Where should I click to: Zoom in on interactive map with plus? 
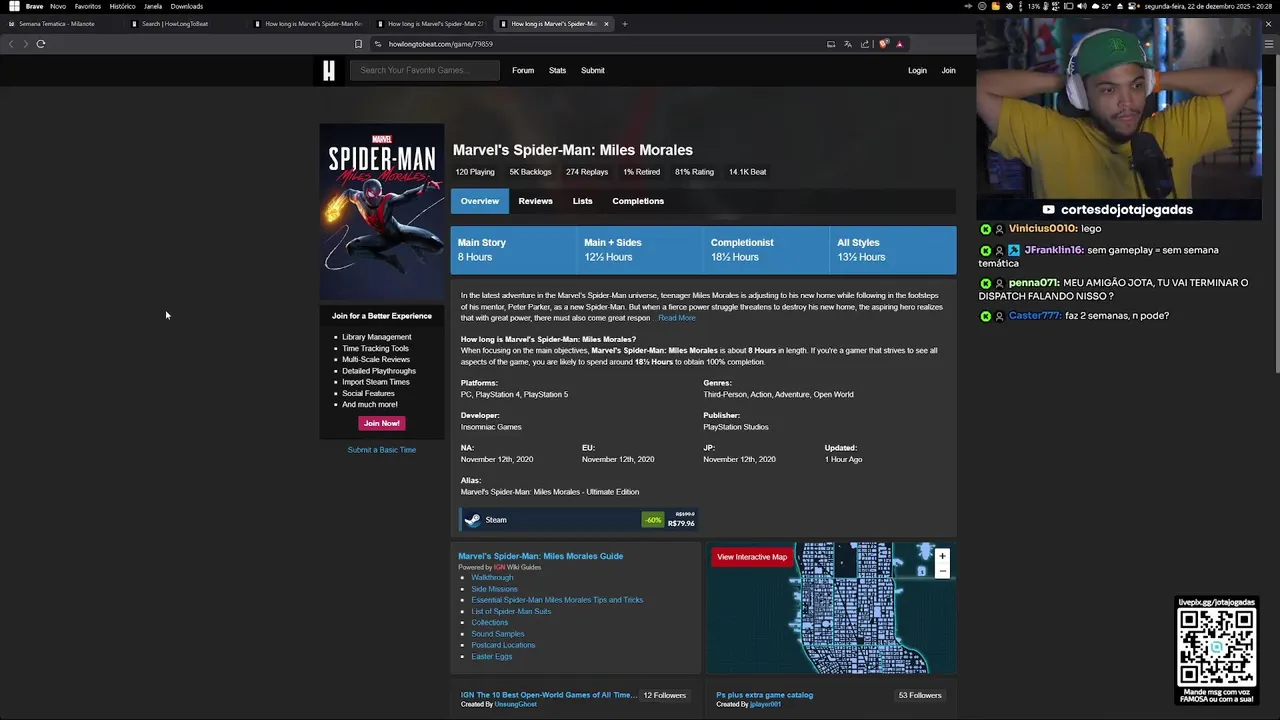click(x=942, y=556)
